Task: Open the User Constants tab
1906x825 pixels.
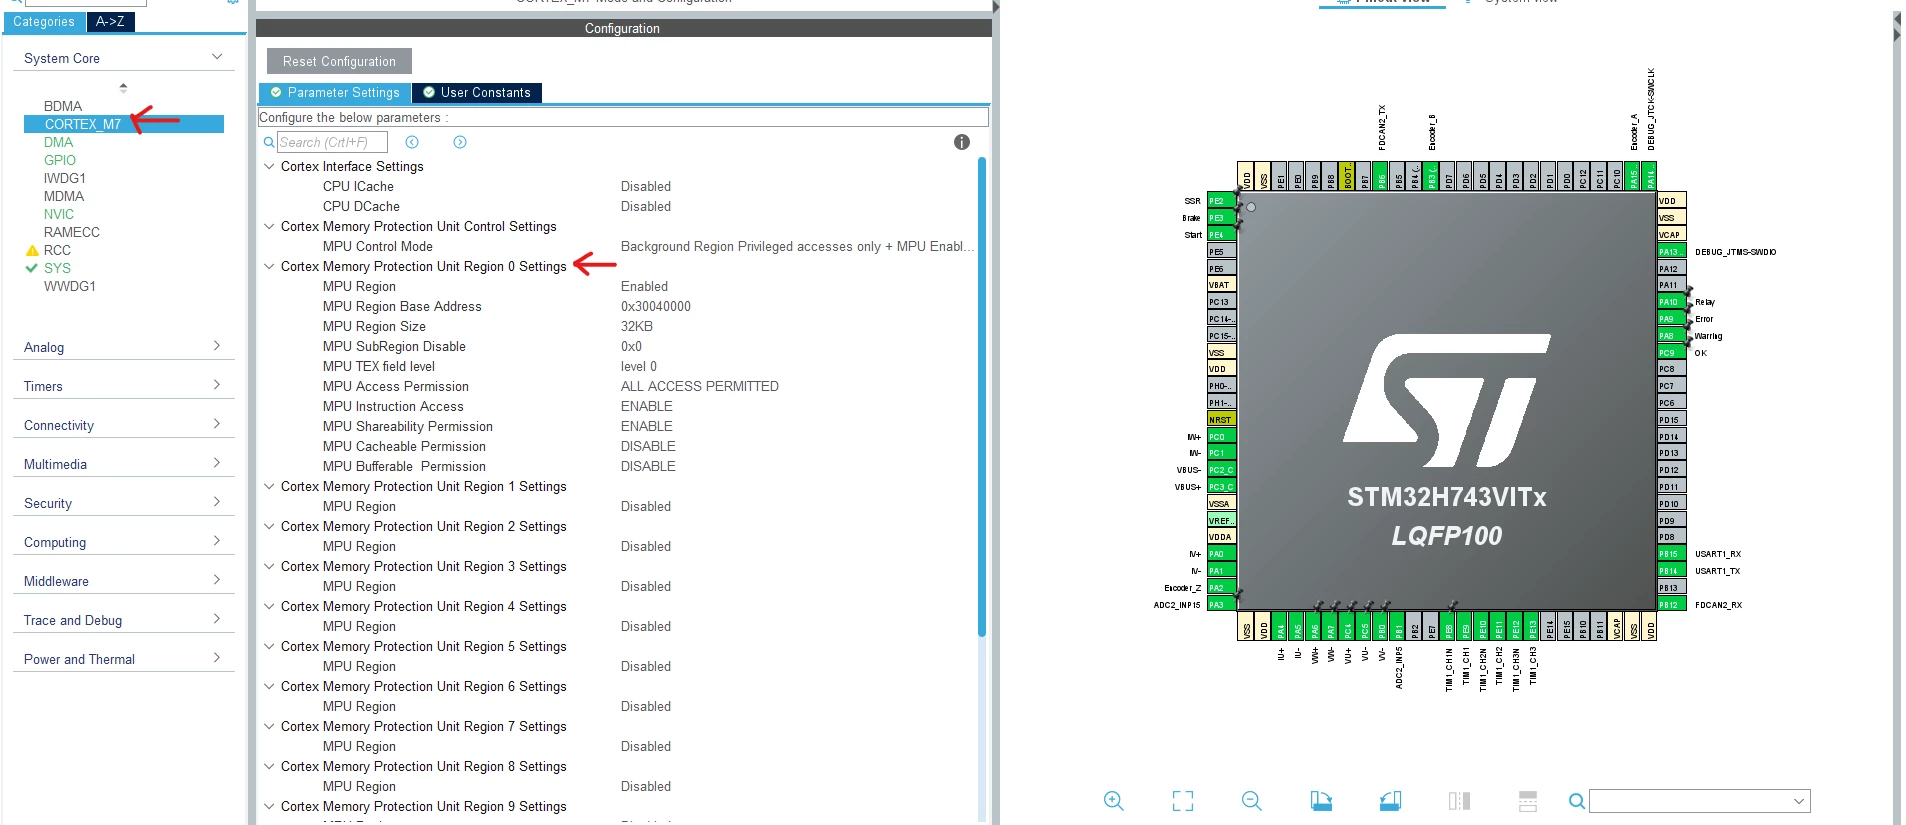Action: click(x=477, y=92)
